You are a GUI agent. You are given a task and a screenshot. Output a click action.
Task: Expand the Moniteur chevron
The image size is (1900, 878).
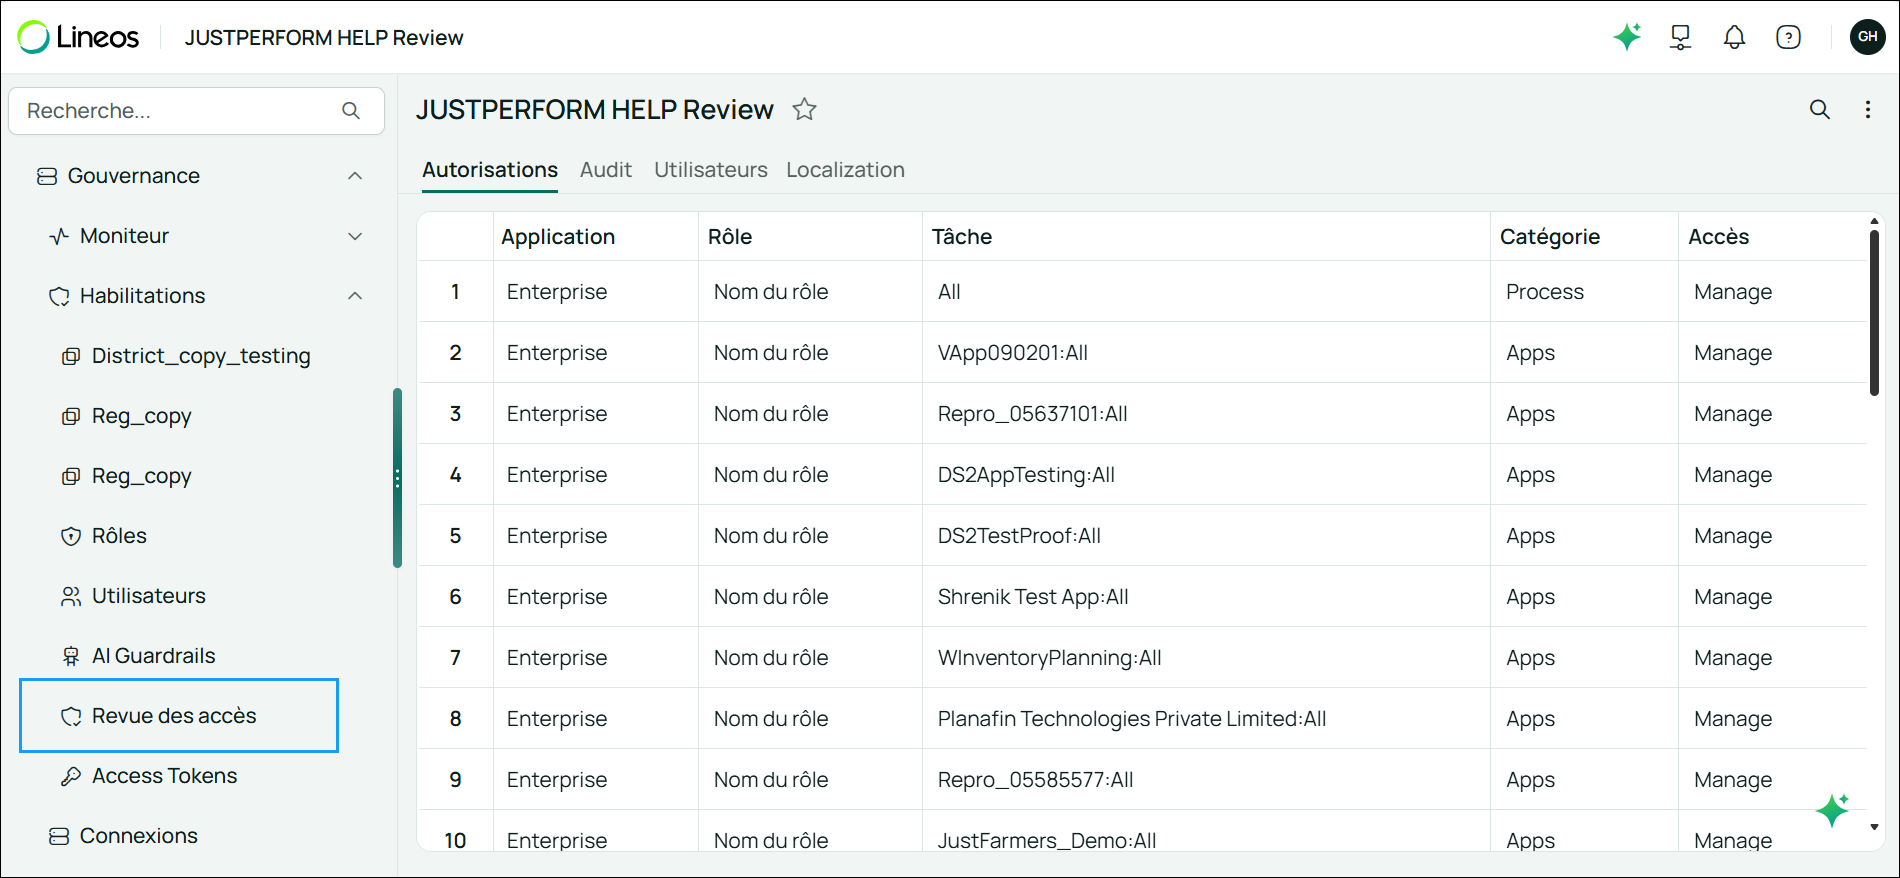click(355, 236)
